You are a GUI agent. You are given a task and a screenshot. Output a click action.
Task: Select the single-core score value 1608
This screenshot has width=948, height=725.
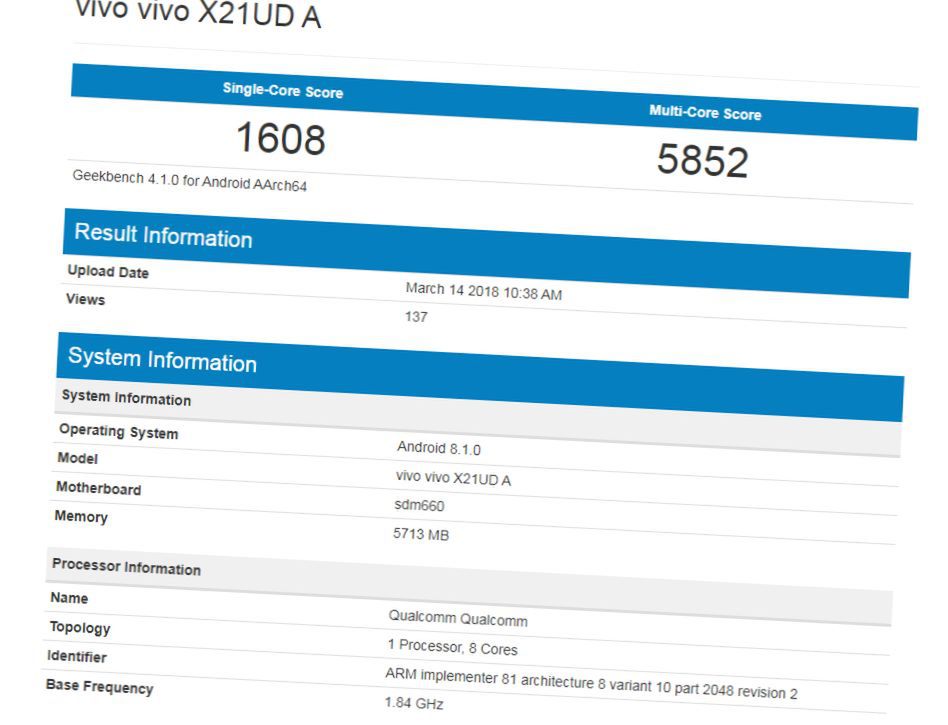[281, 138]
